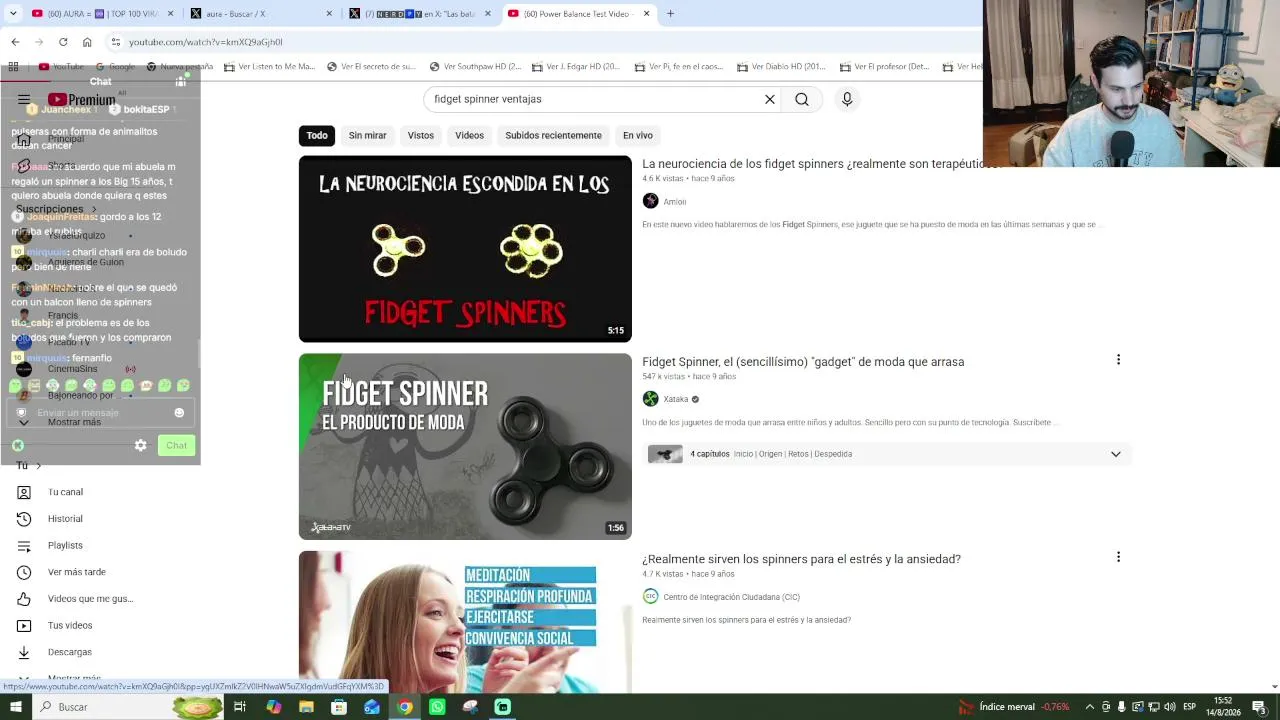Open the 'Ver Diablo HD' bookmark

[781, 67]
